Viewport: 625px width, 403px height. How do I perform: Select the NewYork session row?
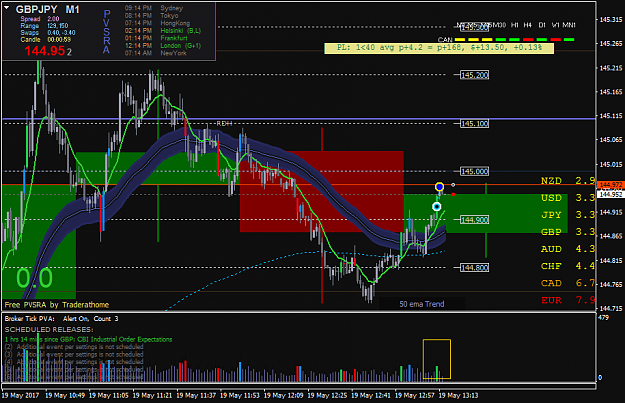[155, 53]
